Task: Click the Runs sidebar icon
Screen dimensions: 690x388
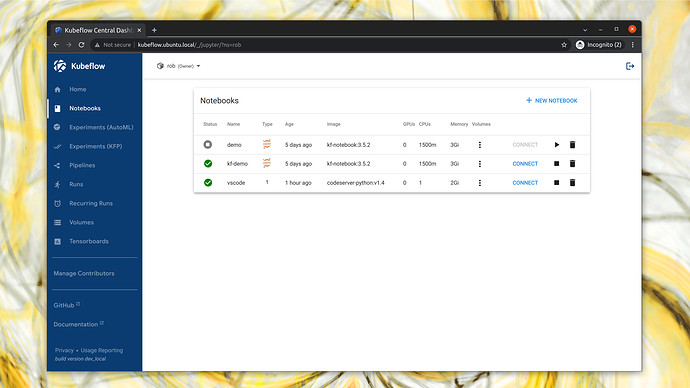Action: [57, 184]
